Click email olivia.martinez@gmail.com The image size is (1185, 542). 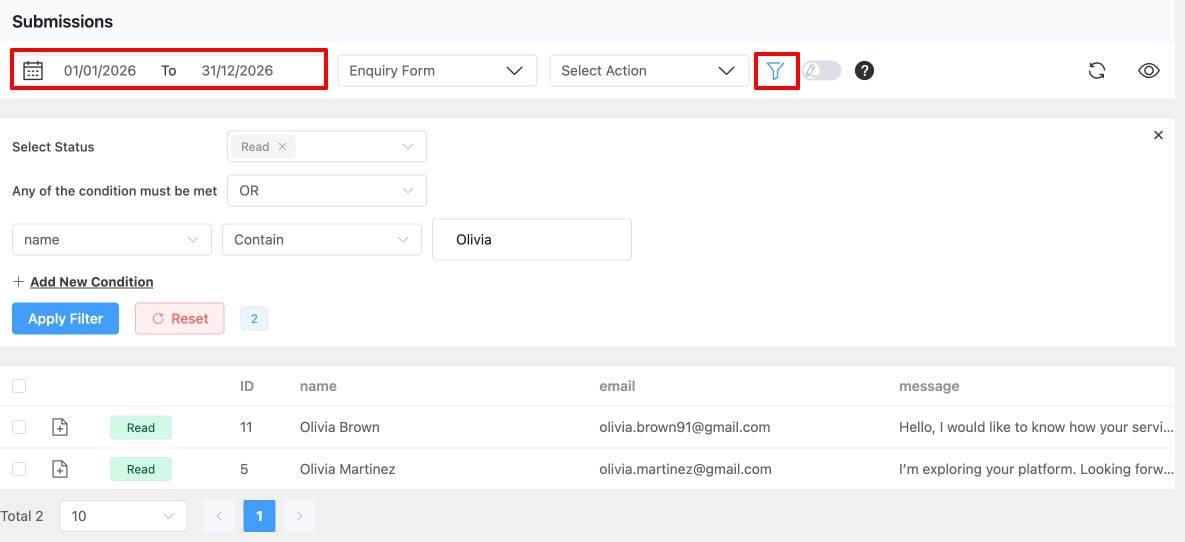point(685,469)
